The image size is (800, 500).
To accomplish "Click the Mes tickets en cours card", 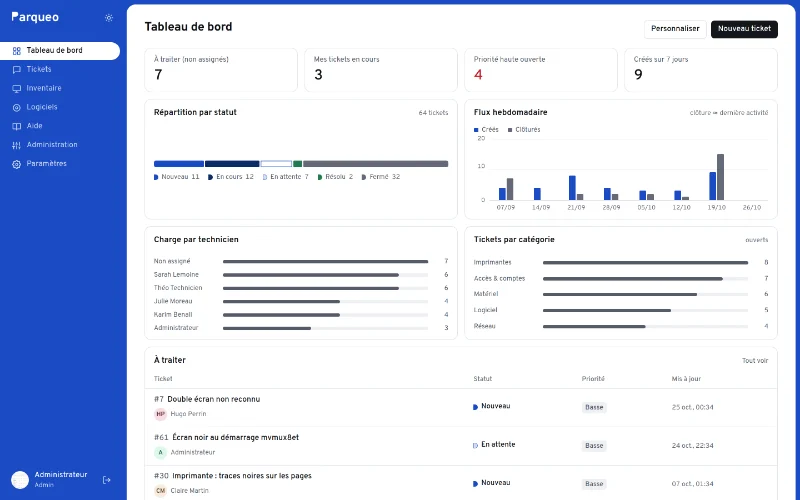I will pyautogui.click(x=381, y=70).
